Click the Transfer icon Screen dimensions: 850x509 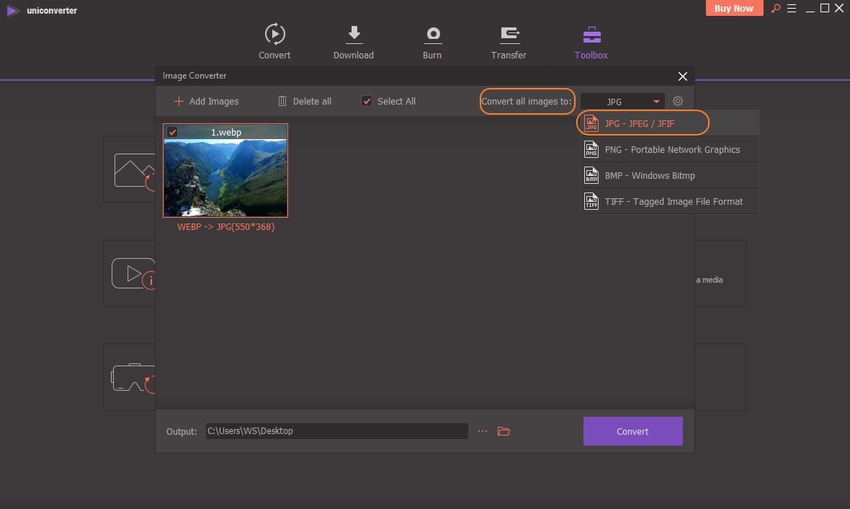coord(509,35)
